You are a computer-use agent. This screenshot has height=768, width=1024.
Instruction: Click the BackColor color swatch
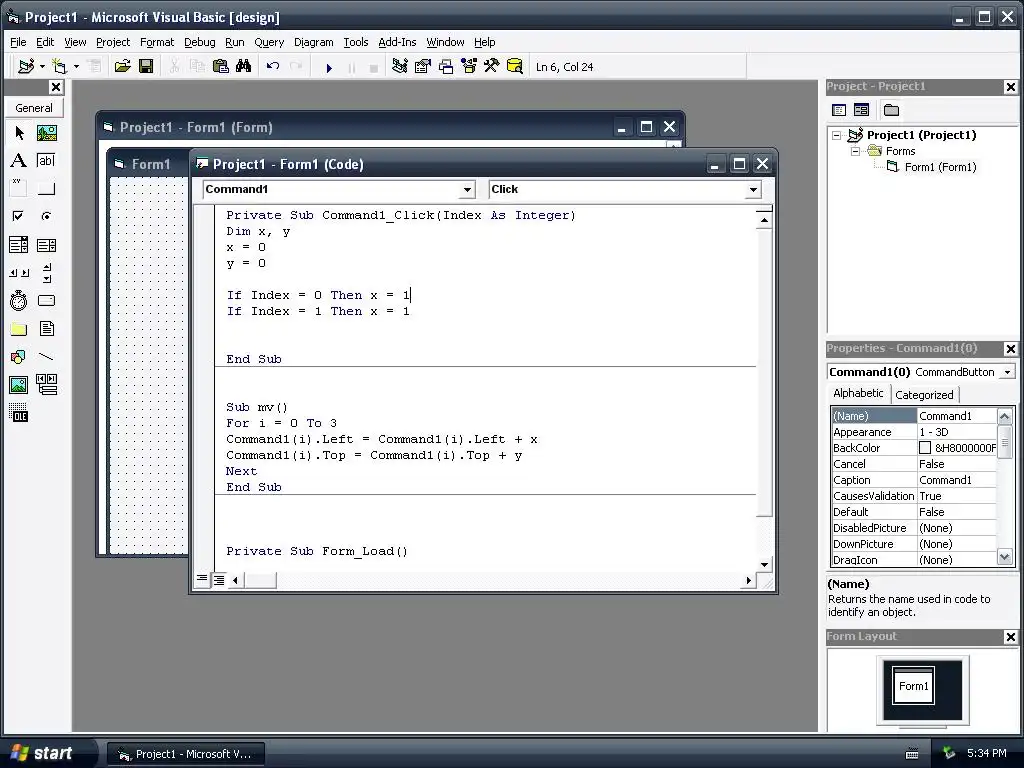pyautogui.click(x=925, y=448)
